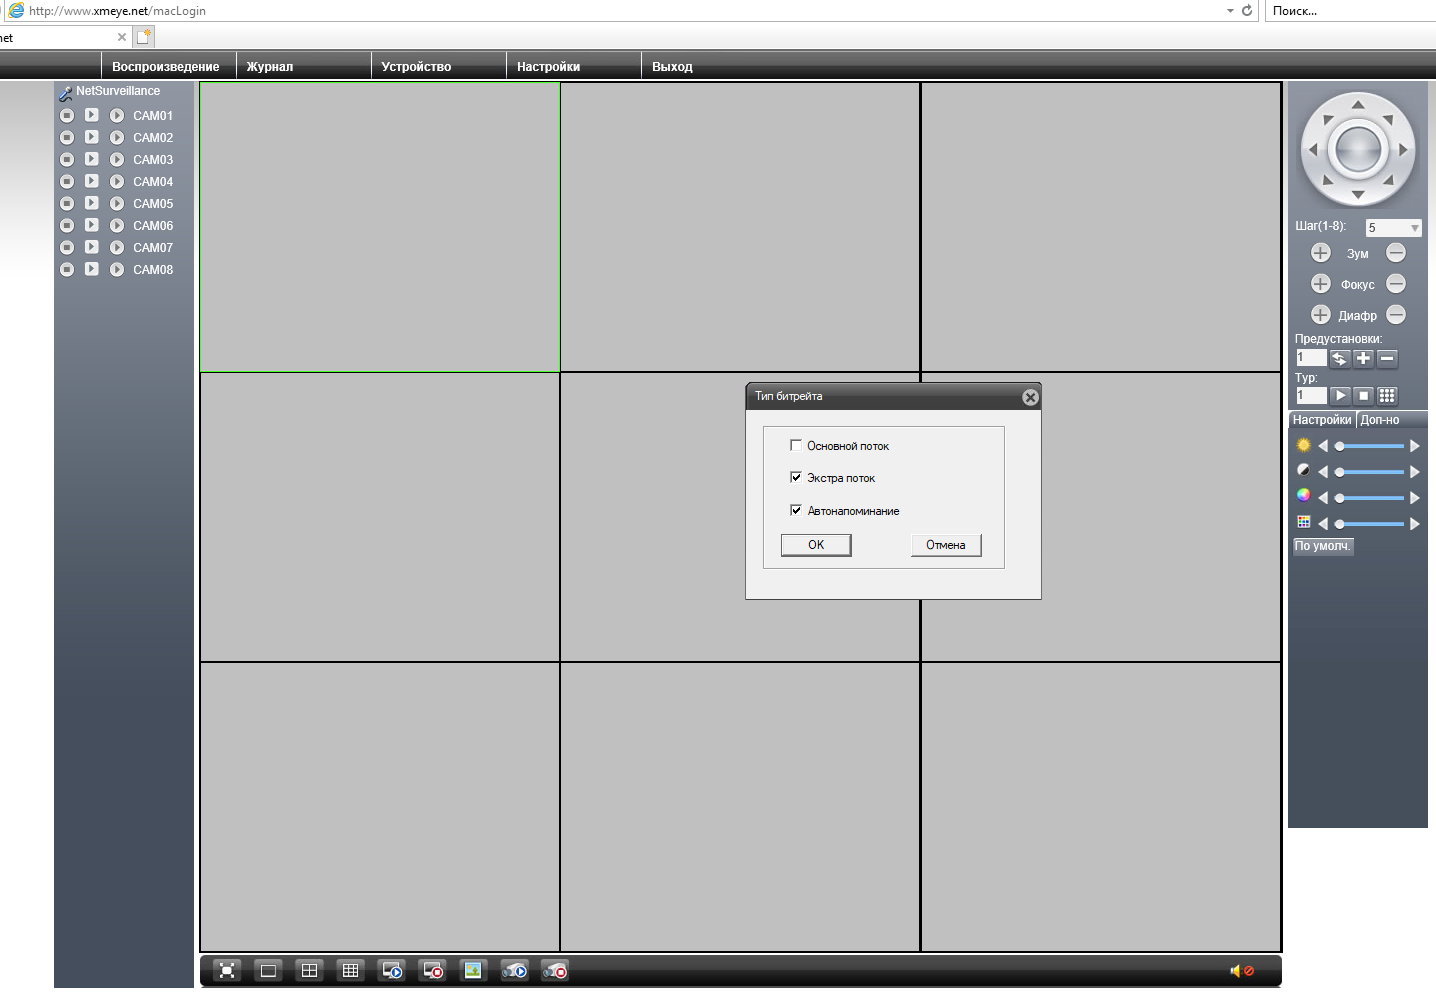Stop all channel previews icon
Screen dimensions: 1436x992
click(433, 970)
